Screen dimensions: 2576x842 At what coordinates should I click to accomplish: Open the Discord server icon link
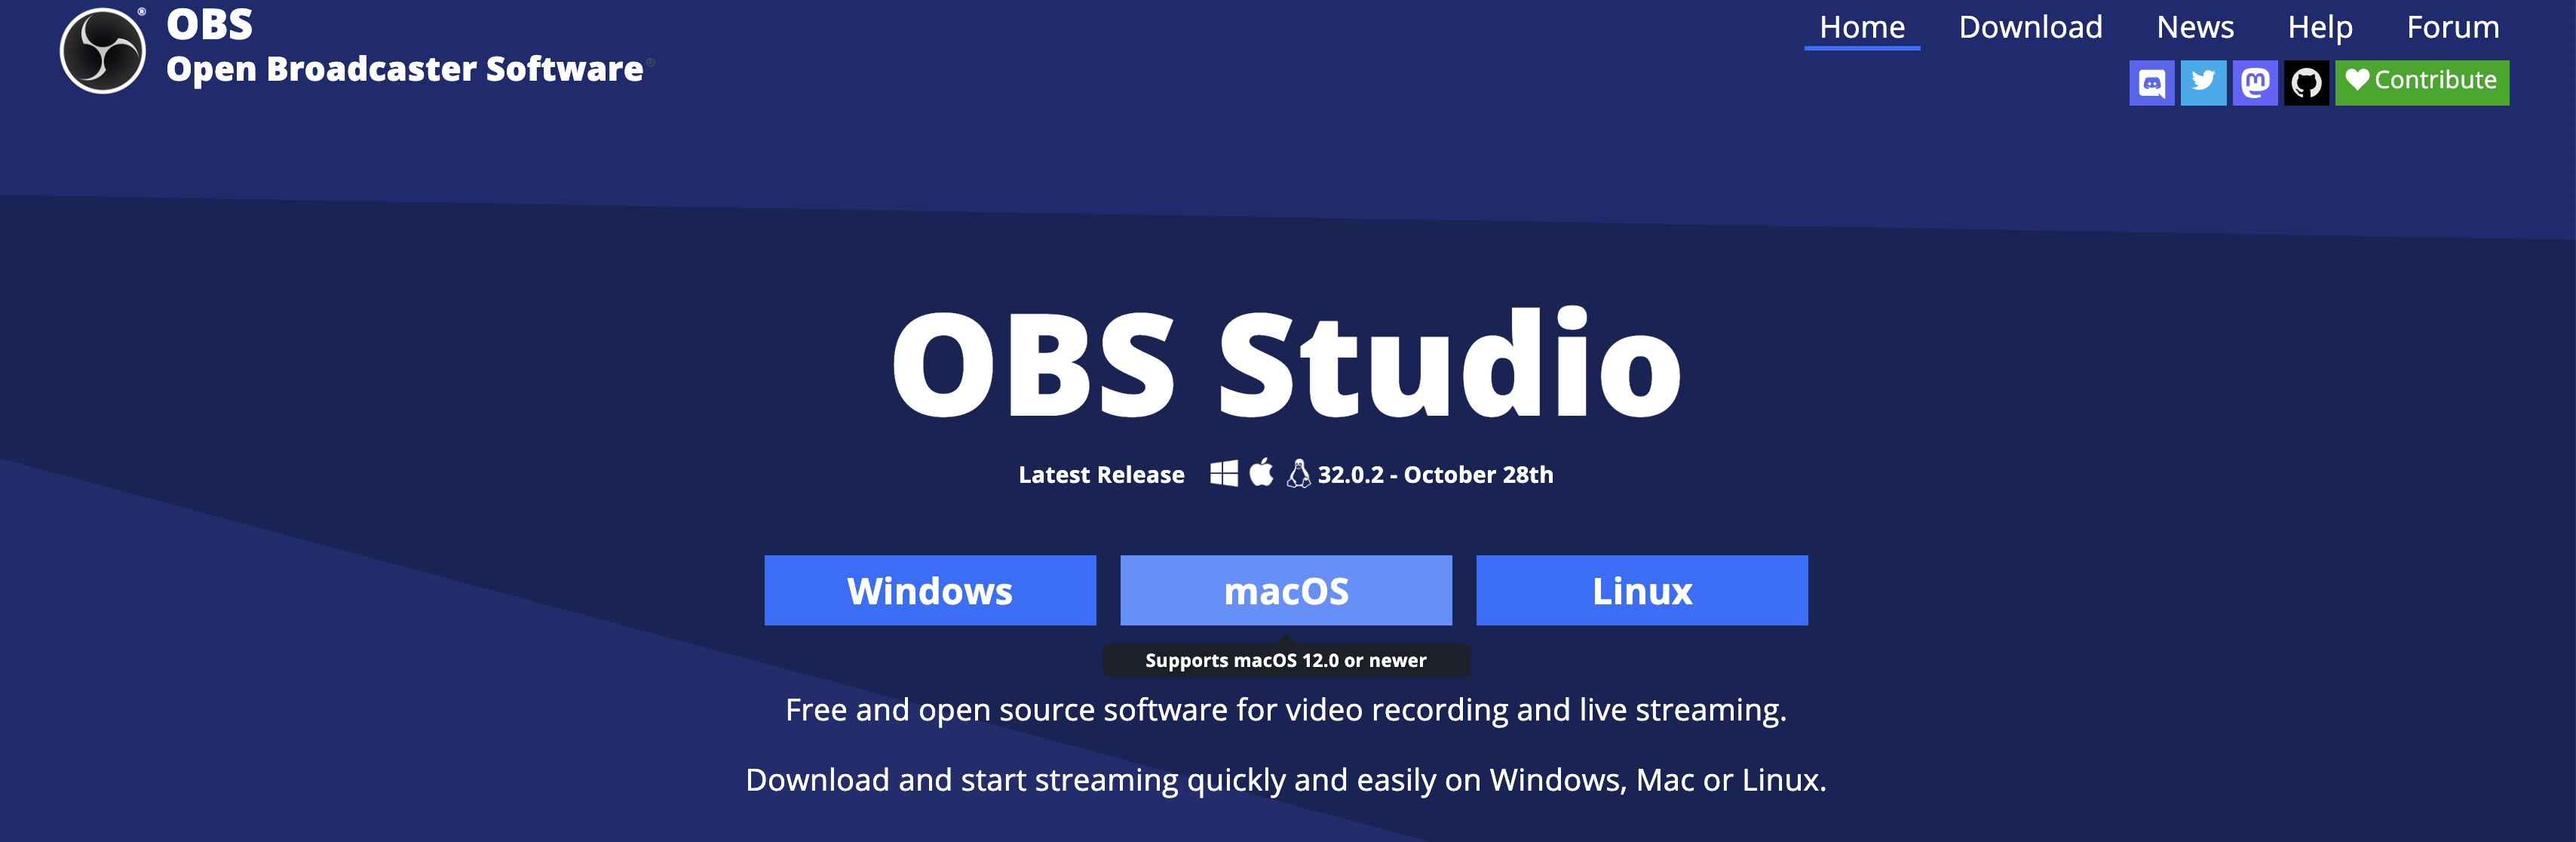[2151, 83]
